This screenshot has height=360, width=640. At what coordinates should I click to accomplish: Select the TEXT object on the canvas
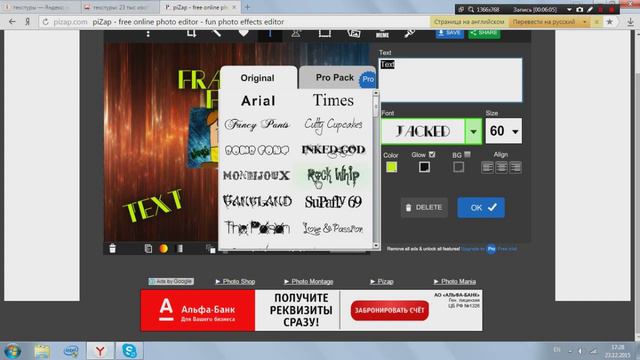153,205
